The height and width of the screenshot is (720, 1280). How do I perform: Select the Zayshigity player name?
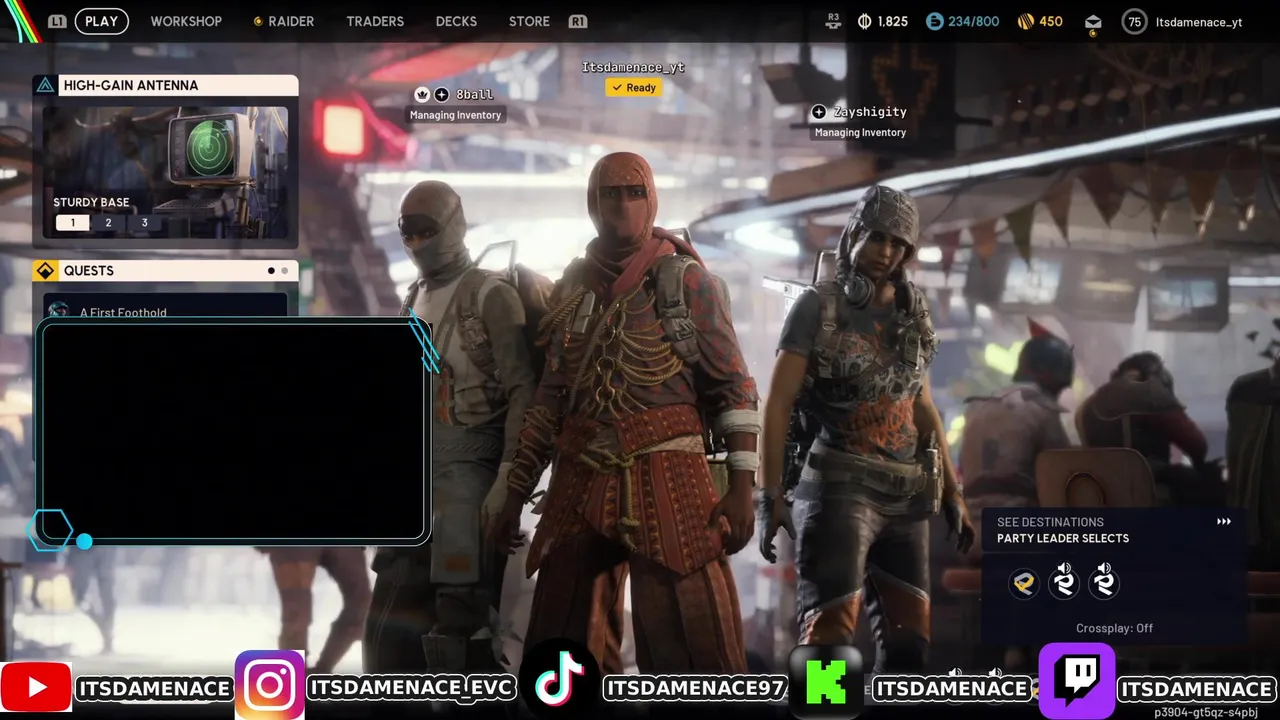tap(870, 112)
